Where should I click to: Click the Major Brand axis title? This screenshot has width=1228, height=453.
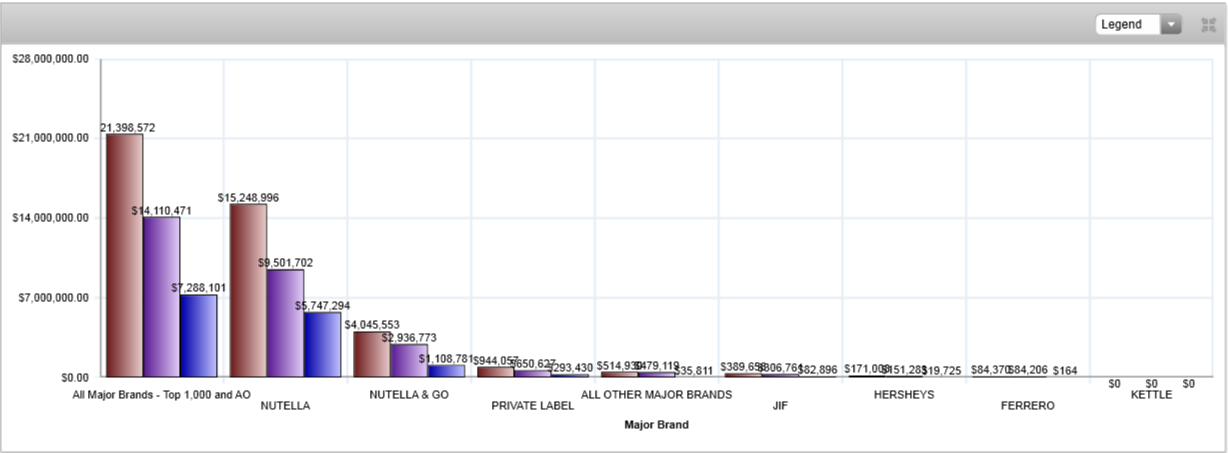[656, 425]
